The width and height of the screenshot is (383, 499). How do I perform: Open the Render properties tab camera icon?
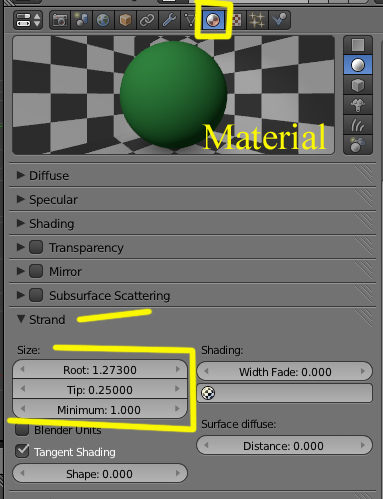(x=60, y=20)
